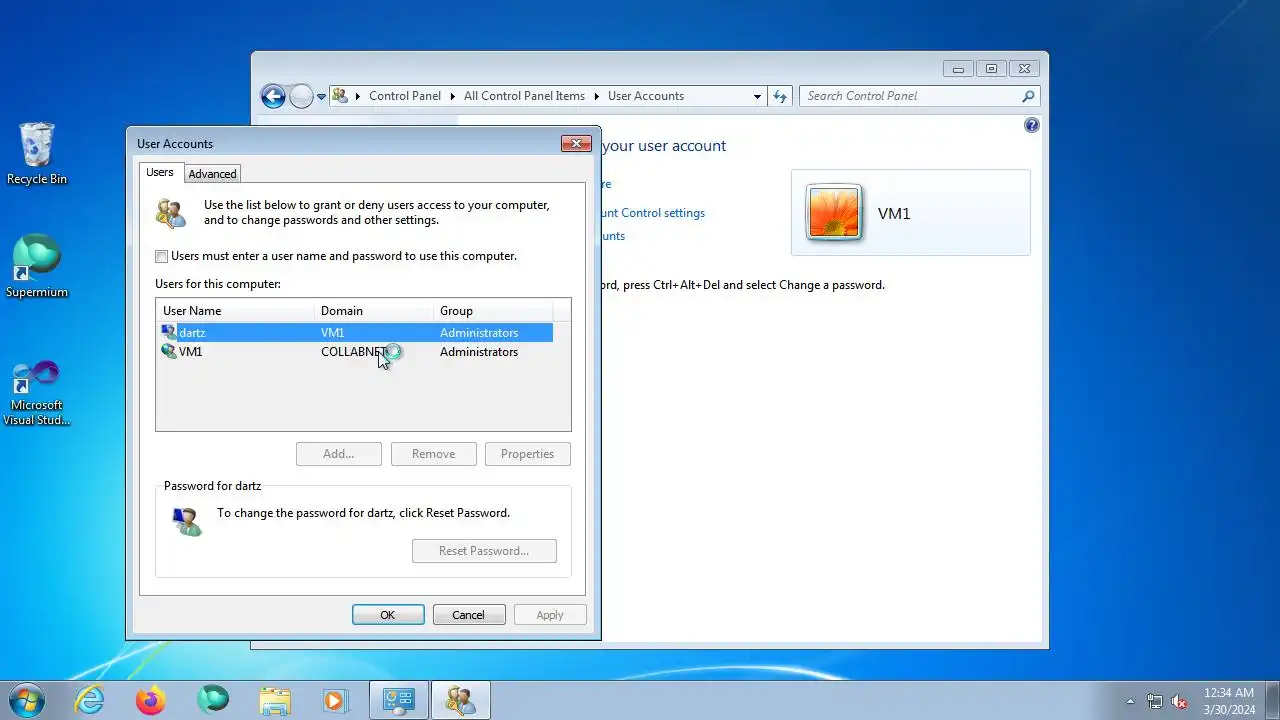Open User Account Control settings link

coord(654,213)
